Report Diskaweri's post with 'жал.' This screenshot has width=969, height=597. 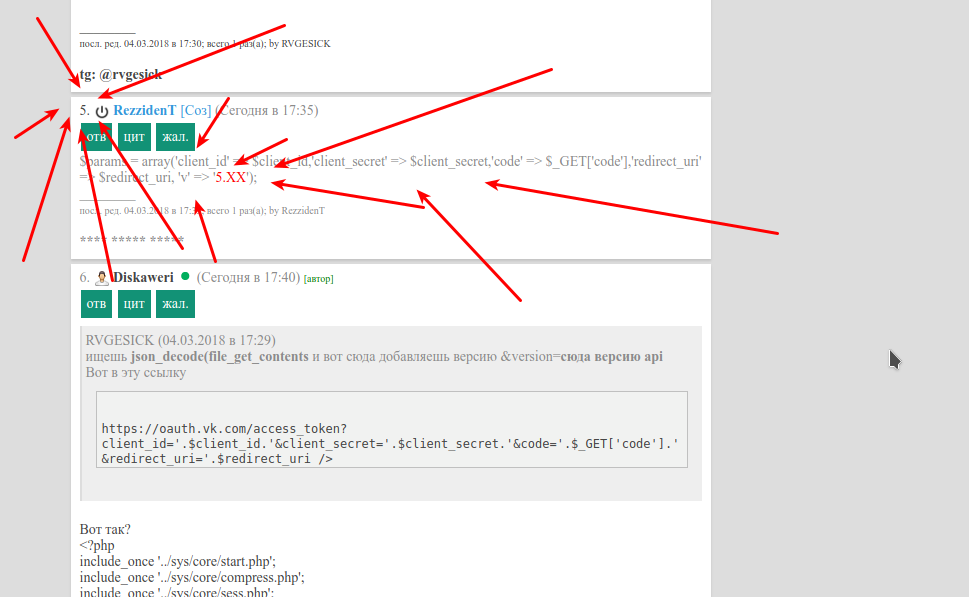coord(175,303)
